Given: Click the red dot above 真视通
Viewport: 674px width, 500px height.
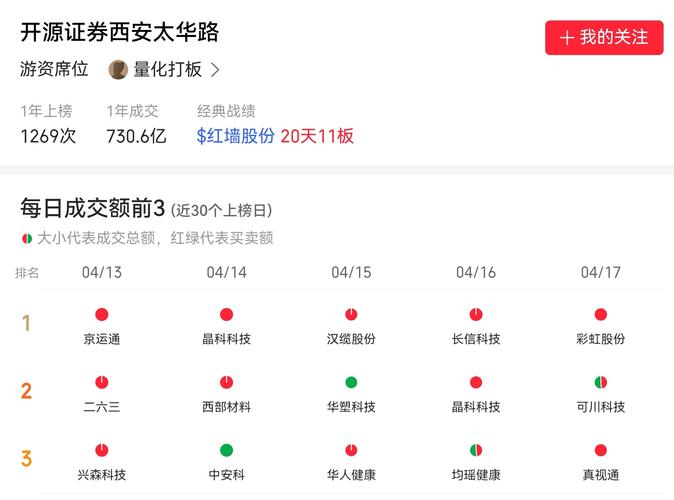Looking at the screenshot, I should tap(600, 450).
